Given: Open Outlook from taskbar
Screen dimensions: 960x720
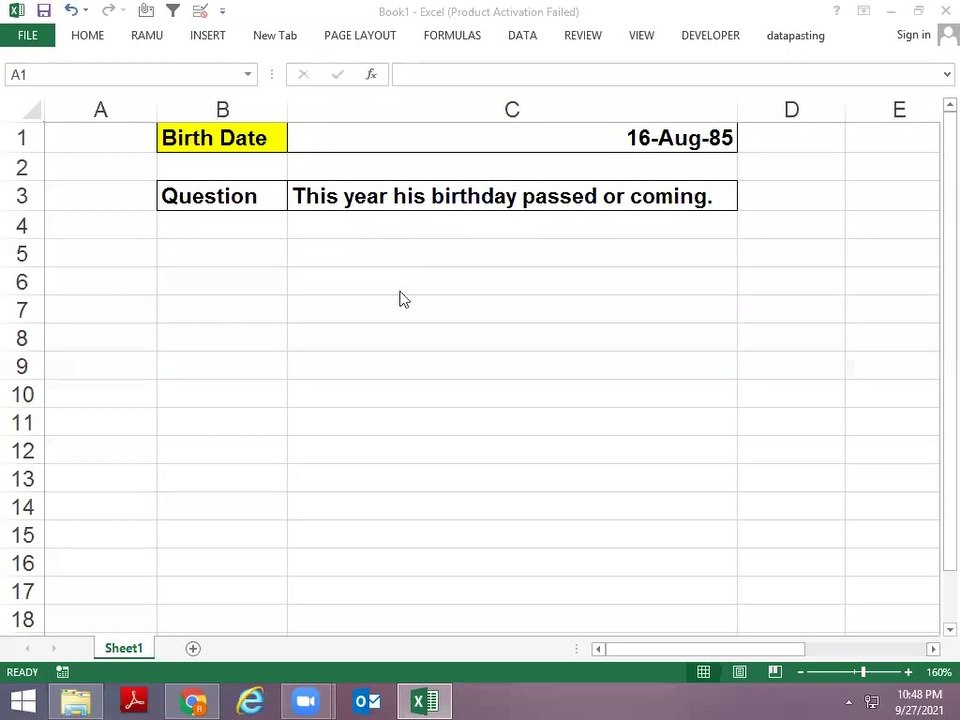Looking at the screenshot, I should coord(367,702).
